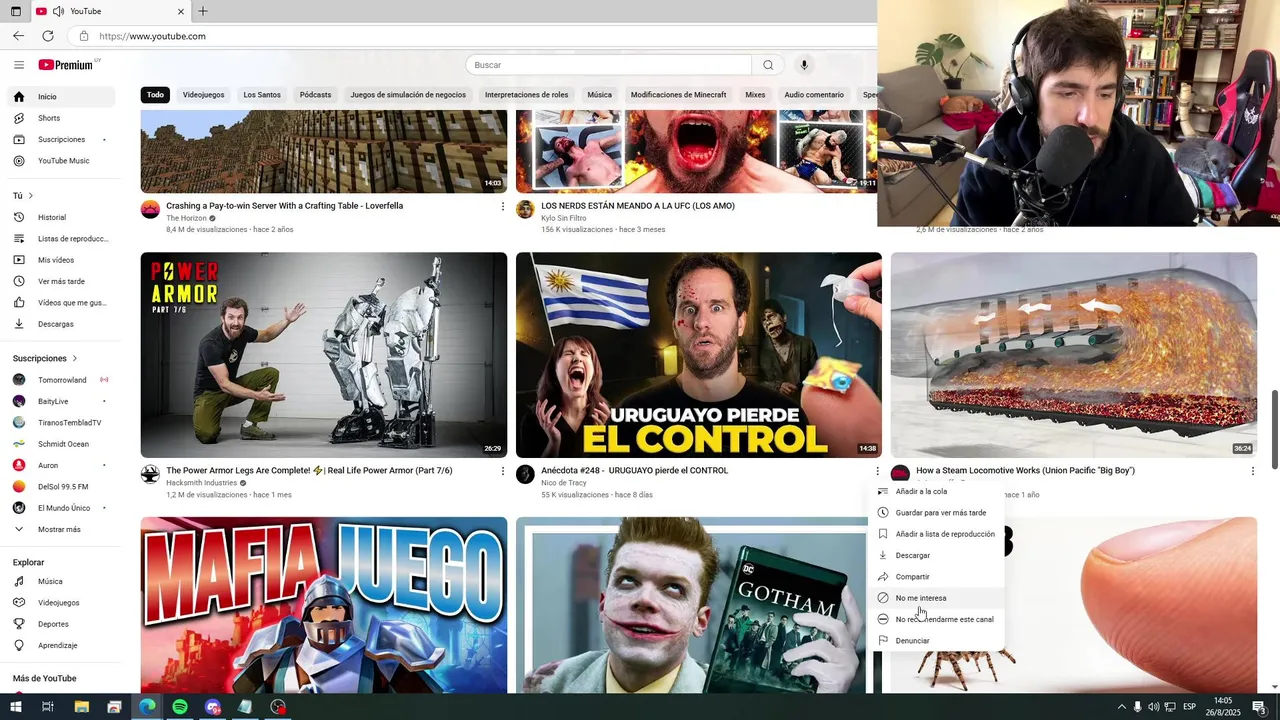Open BaityLive channel subscription
The height and width of the screenshot is (720, 1280).
coord(61,401)
